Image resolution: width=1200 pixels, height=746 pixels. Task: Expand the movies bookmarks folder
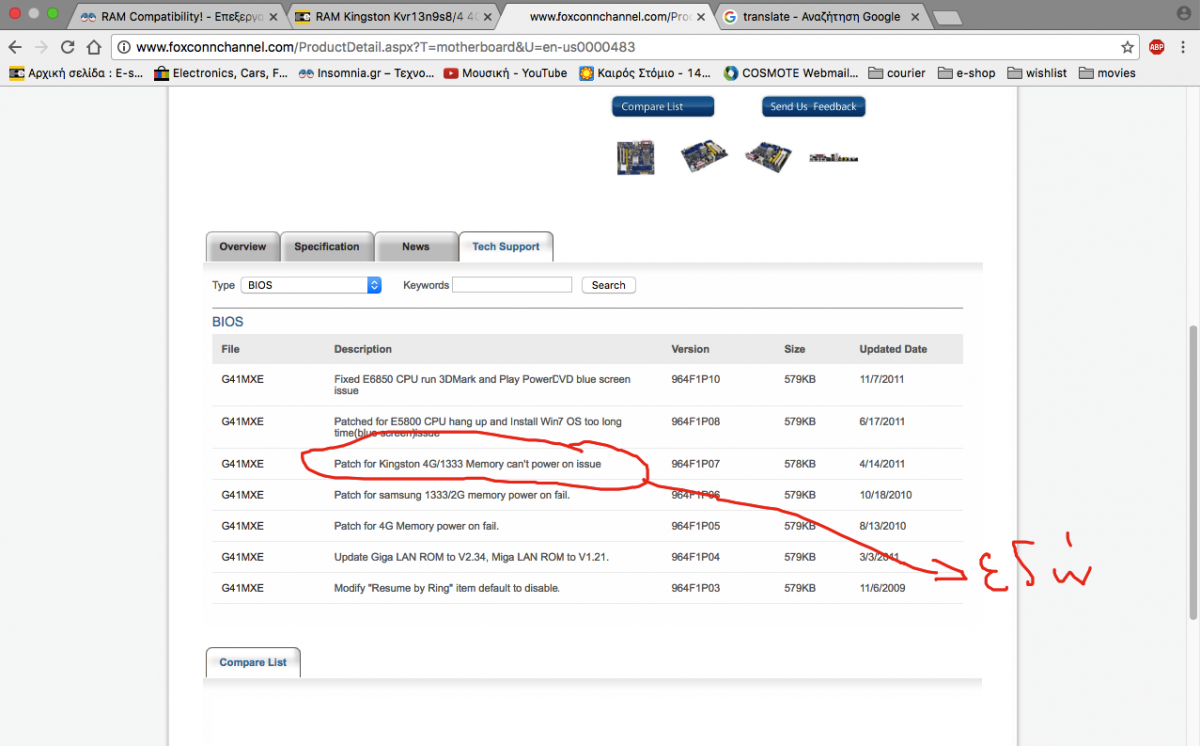point(1107,73)
